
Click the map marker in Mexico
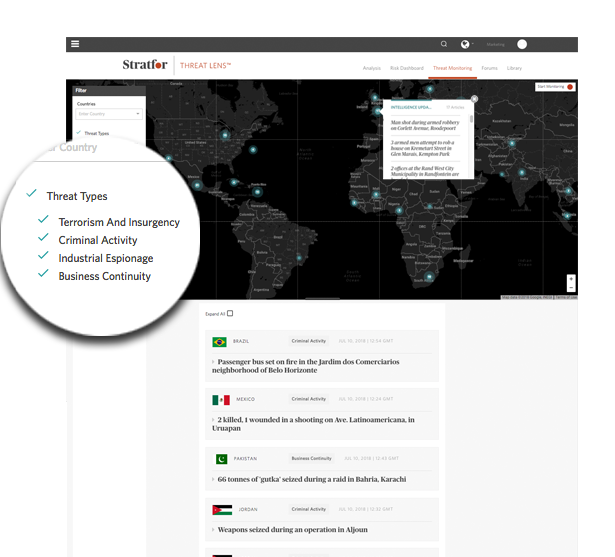click(x=197, y=185)
